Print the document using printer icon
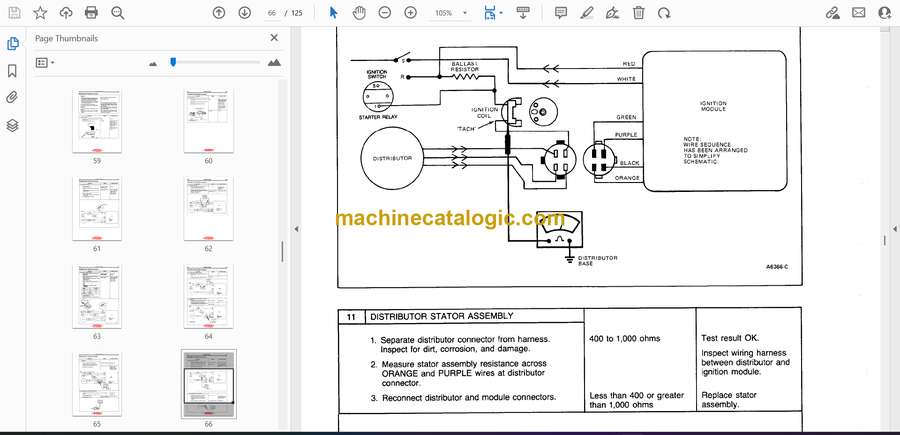The height and width of the screenshot is (435, 900). pos(92,13)
